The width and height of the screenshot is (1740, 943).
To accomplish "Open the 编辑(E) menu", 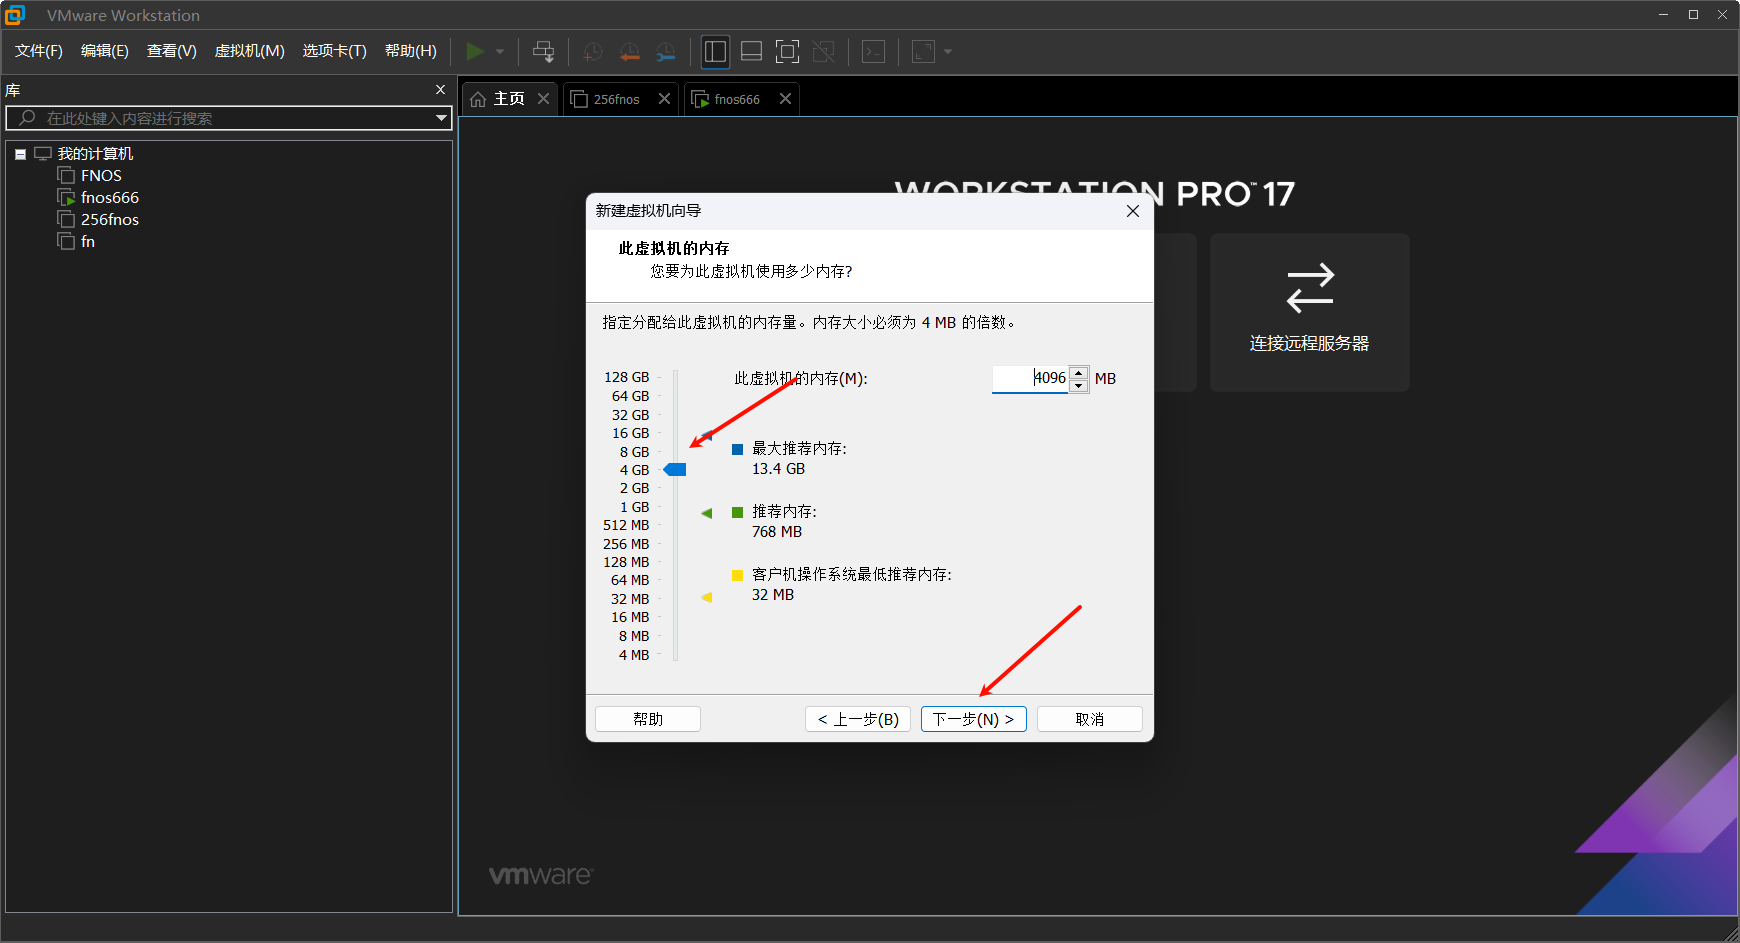I will click(104, 51).
